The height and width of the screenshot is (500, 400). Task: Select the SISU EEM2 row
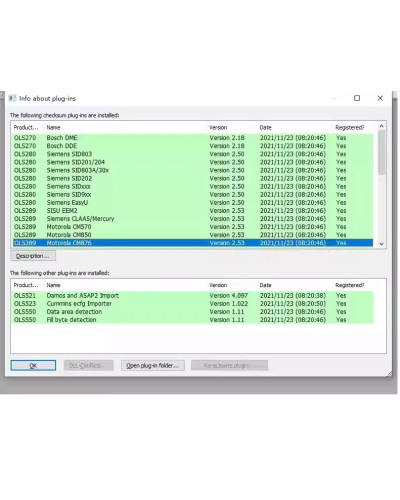click(193, 211)
